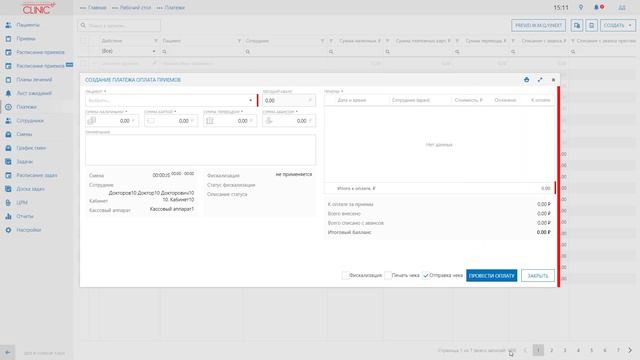Open Доска задач in sidebar
The image size is (640, 360).
point(30,189)
